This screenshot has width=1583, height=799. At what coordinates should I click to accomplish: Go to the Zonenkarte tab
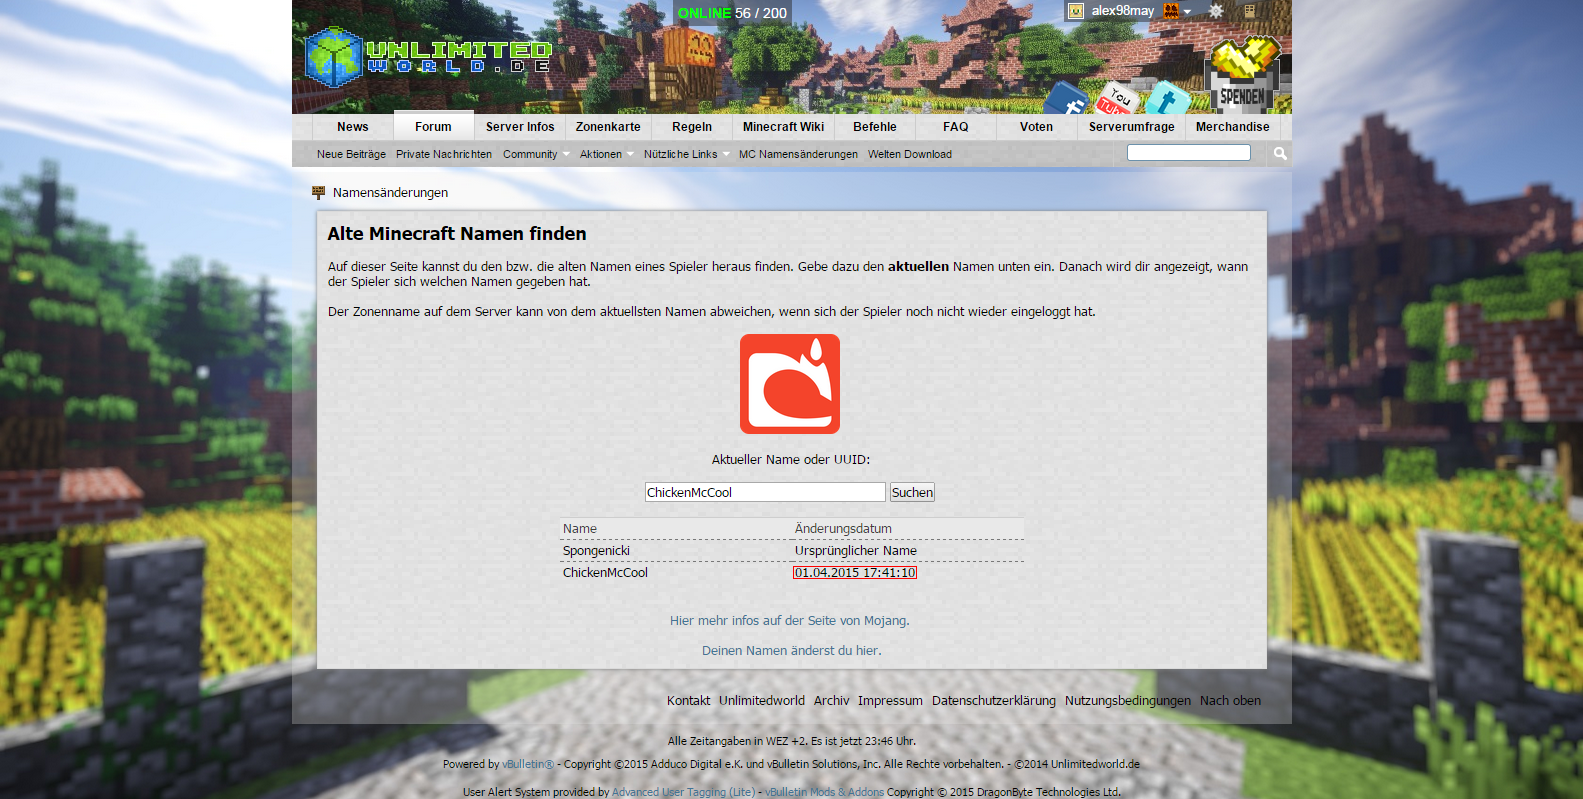coord(608,127)
